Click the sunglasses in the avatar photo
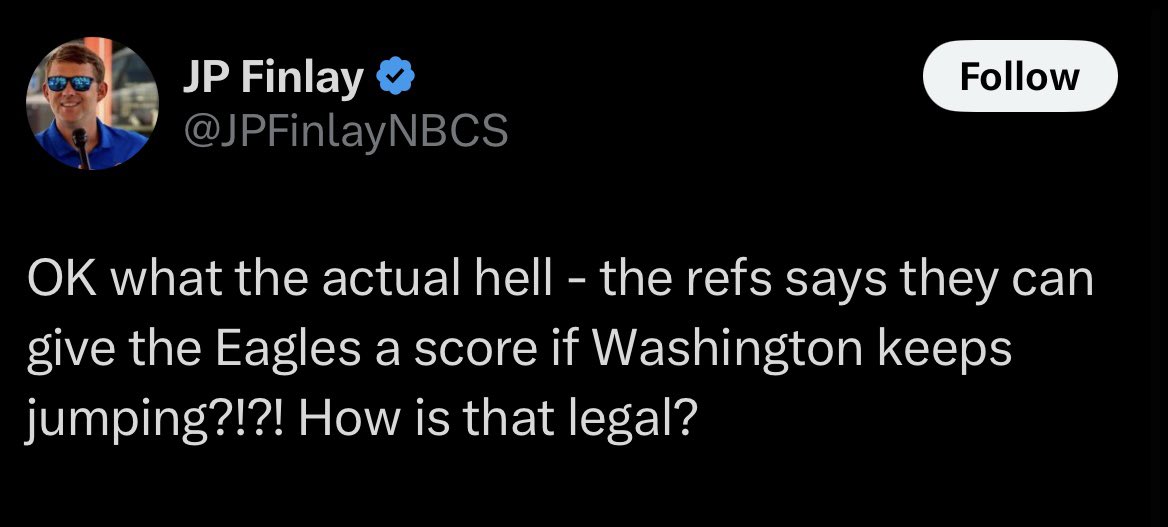 click(71, 82)
